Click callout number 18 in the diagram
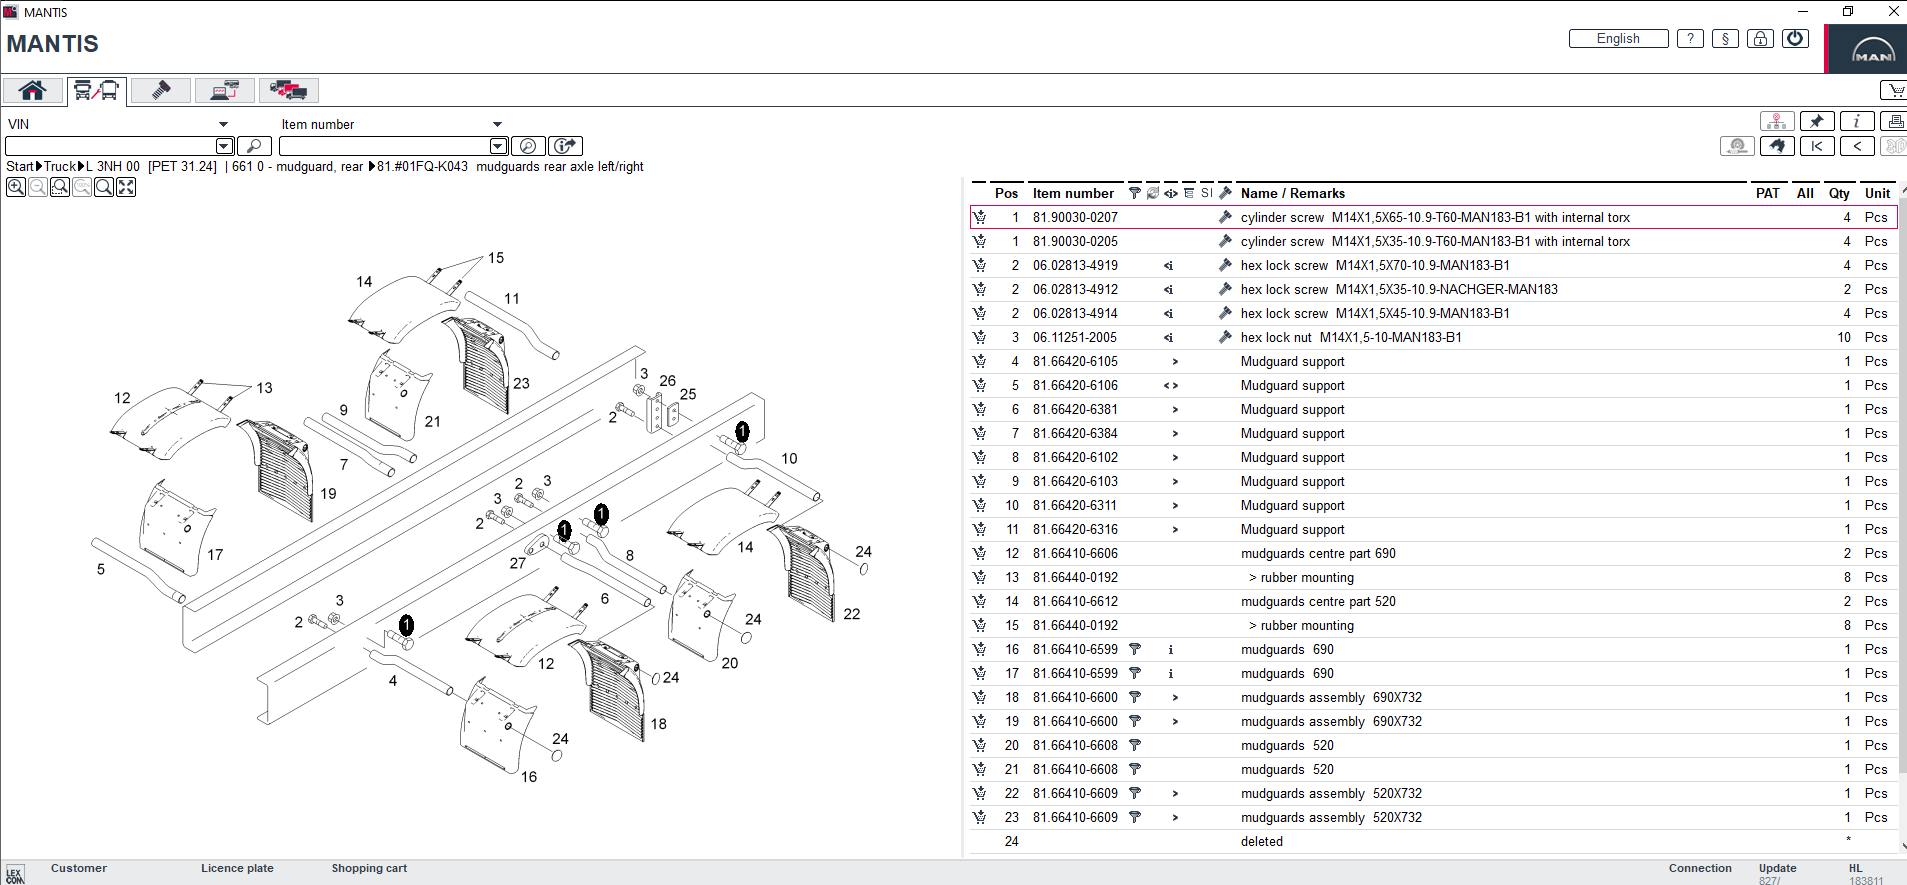The width and height of the screenshot is (1907, 885). (658, 724)
